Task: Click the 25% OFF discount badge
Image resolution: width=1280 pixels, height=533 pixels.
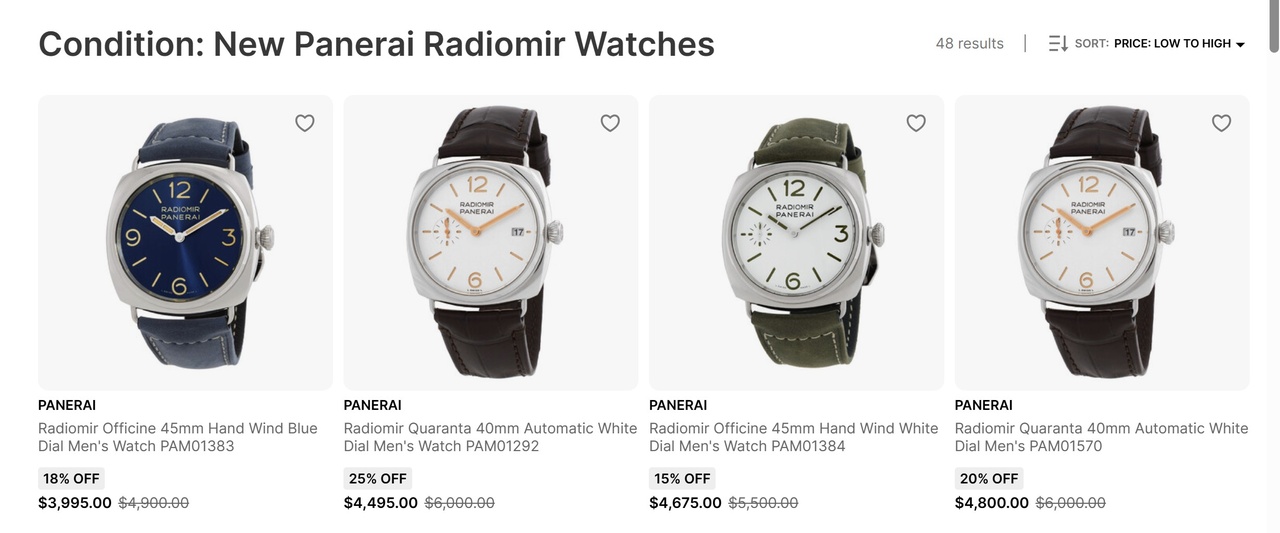Action: tap(377, 478)
